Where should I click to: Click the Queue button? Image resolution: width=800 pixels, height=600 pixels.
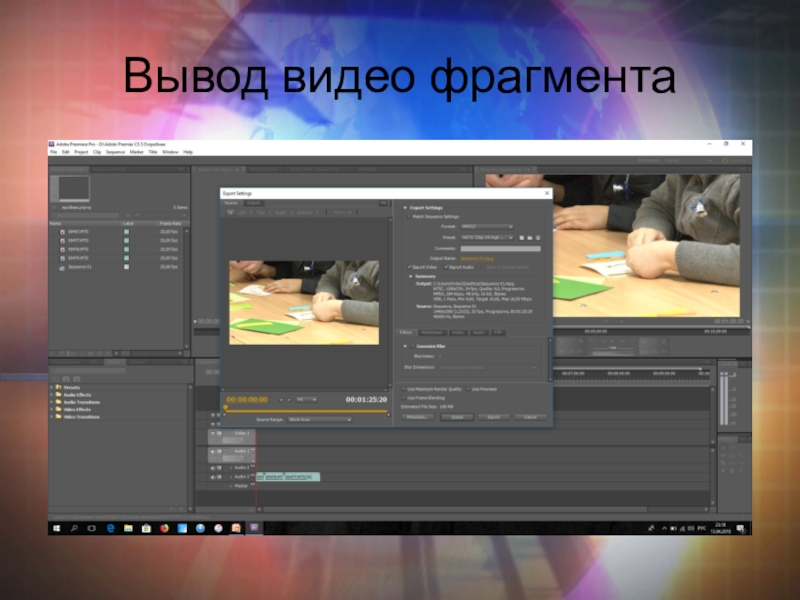click(456, 416)
